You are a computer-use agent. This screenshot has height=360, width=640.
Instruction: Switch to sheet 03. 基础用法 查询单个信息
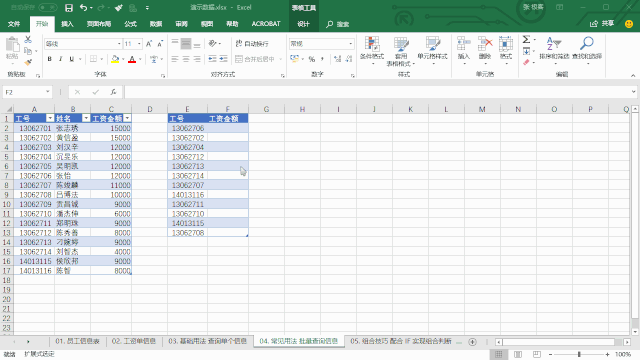click(207, 341)
